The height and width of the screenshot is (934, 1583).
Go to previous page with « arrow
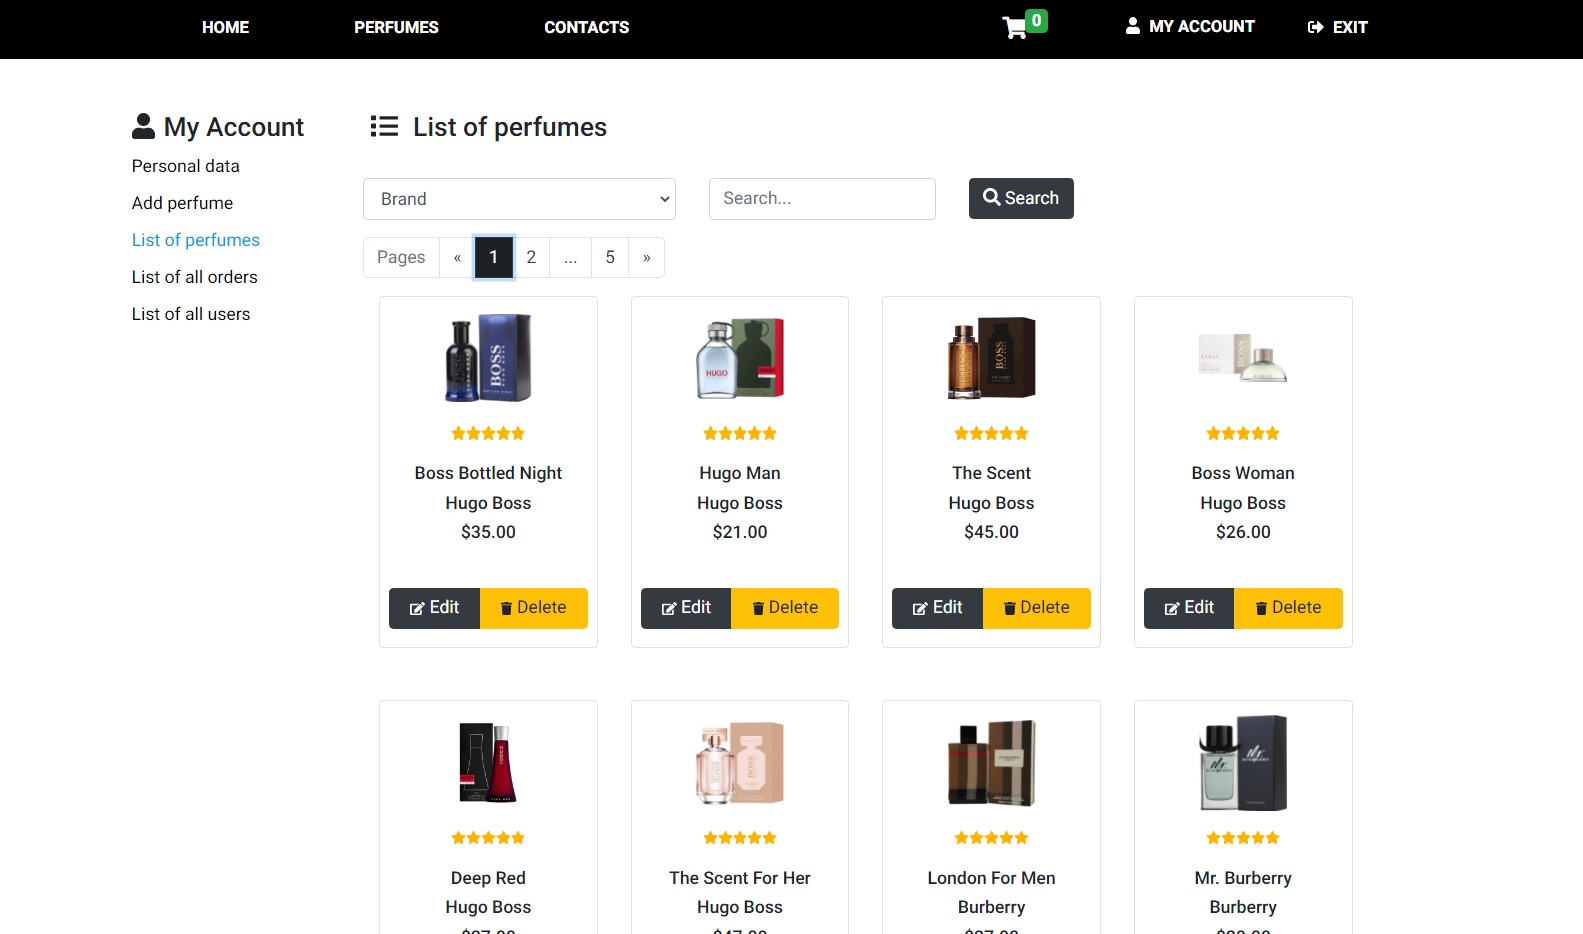coord(457,257)
